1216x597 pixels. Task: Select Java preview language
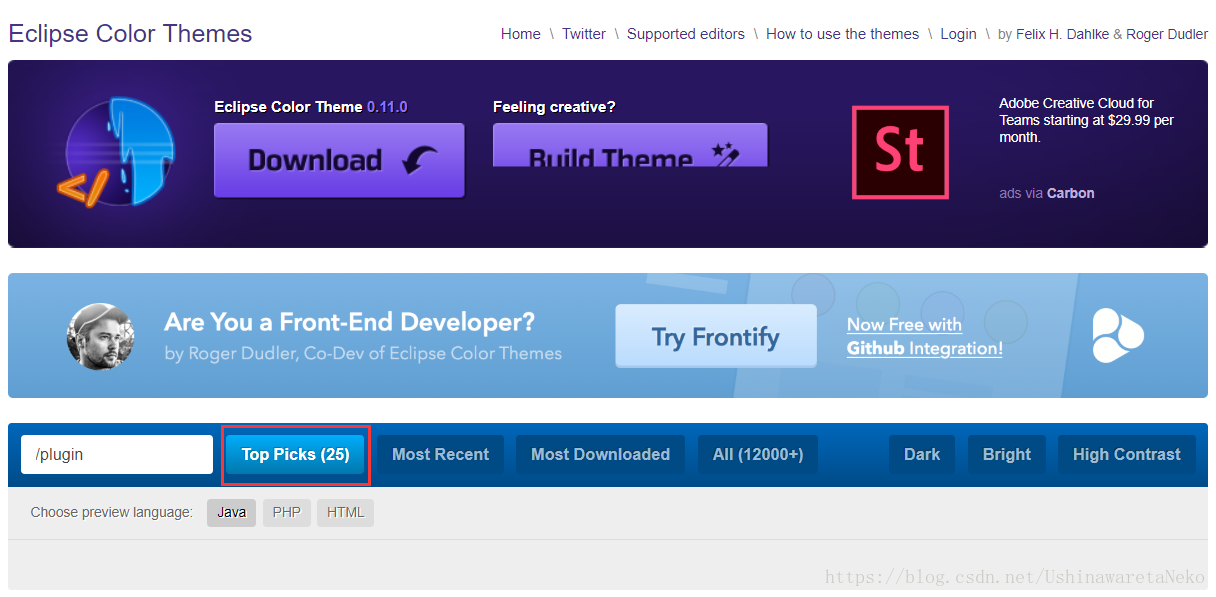231,512
